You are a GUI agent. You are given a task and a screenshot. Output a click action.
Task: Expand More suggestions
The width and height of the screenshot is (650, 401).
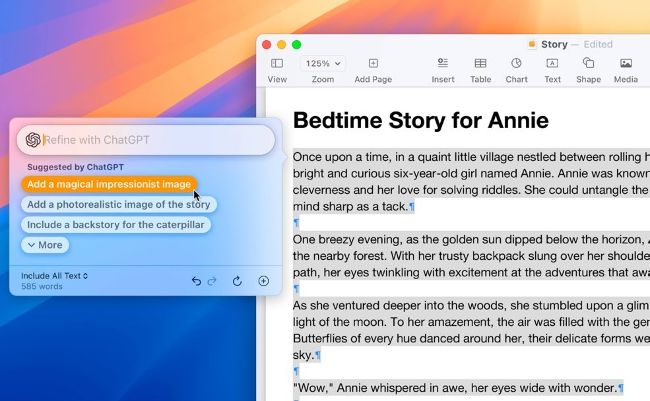click(45, 245)
